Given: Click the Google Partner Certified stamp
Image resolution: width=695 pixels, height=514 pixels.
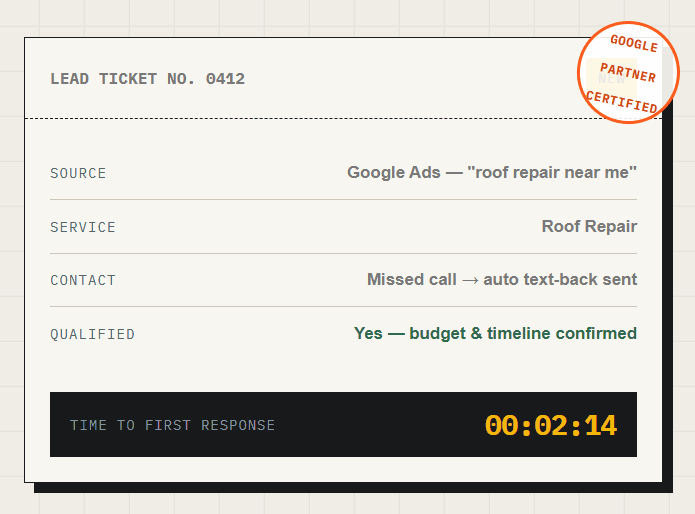Looking at the screenshot, I should coord(628,72).
